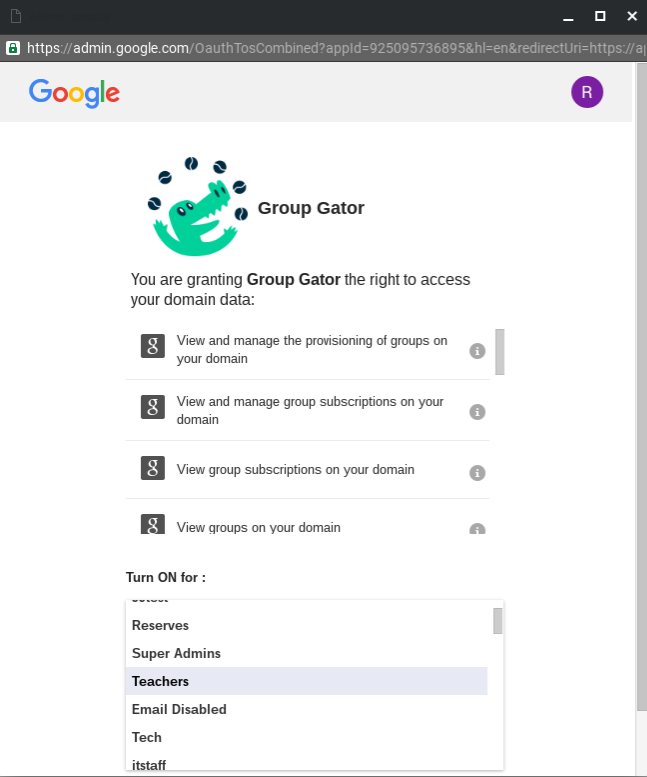647x777 pixels.
Task: Open the purple R account avatar
Action: (587, 93)
